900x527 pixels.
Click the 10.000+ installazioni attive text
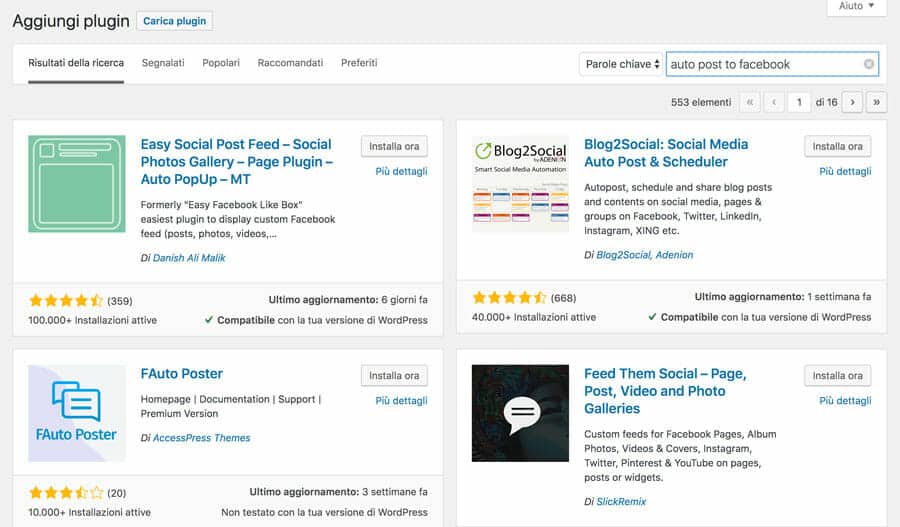click(x=90, y=513)
